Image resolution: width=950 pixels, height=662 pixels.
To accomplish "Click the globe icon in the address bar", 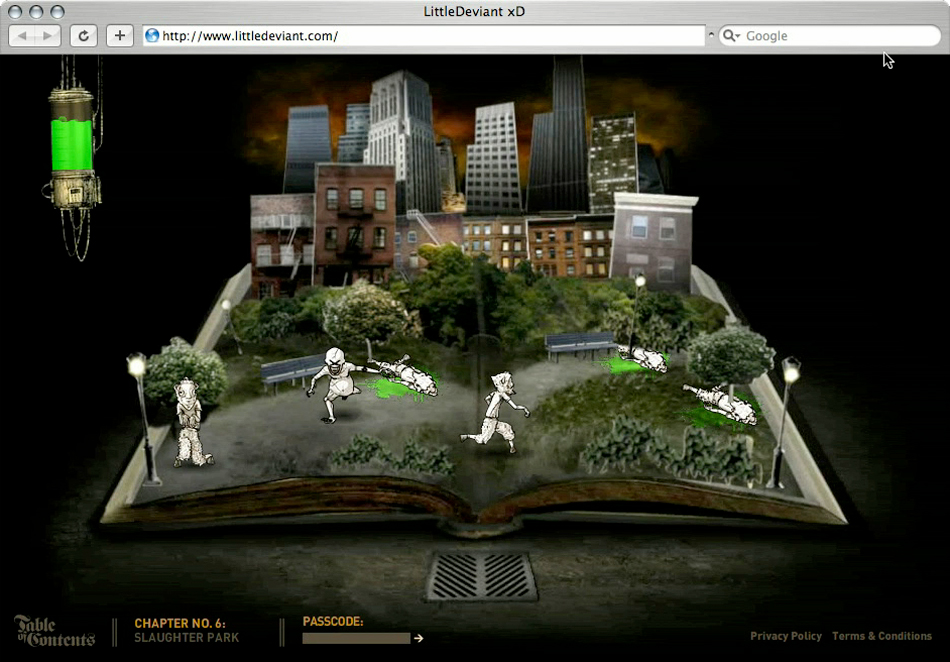I will click(152, 36).
